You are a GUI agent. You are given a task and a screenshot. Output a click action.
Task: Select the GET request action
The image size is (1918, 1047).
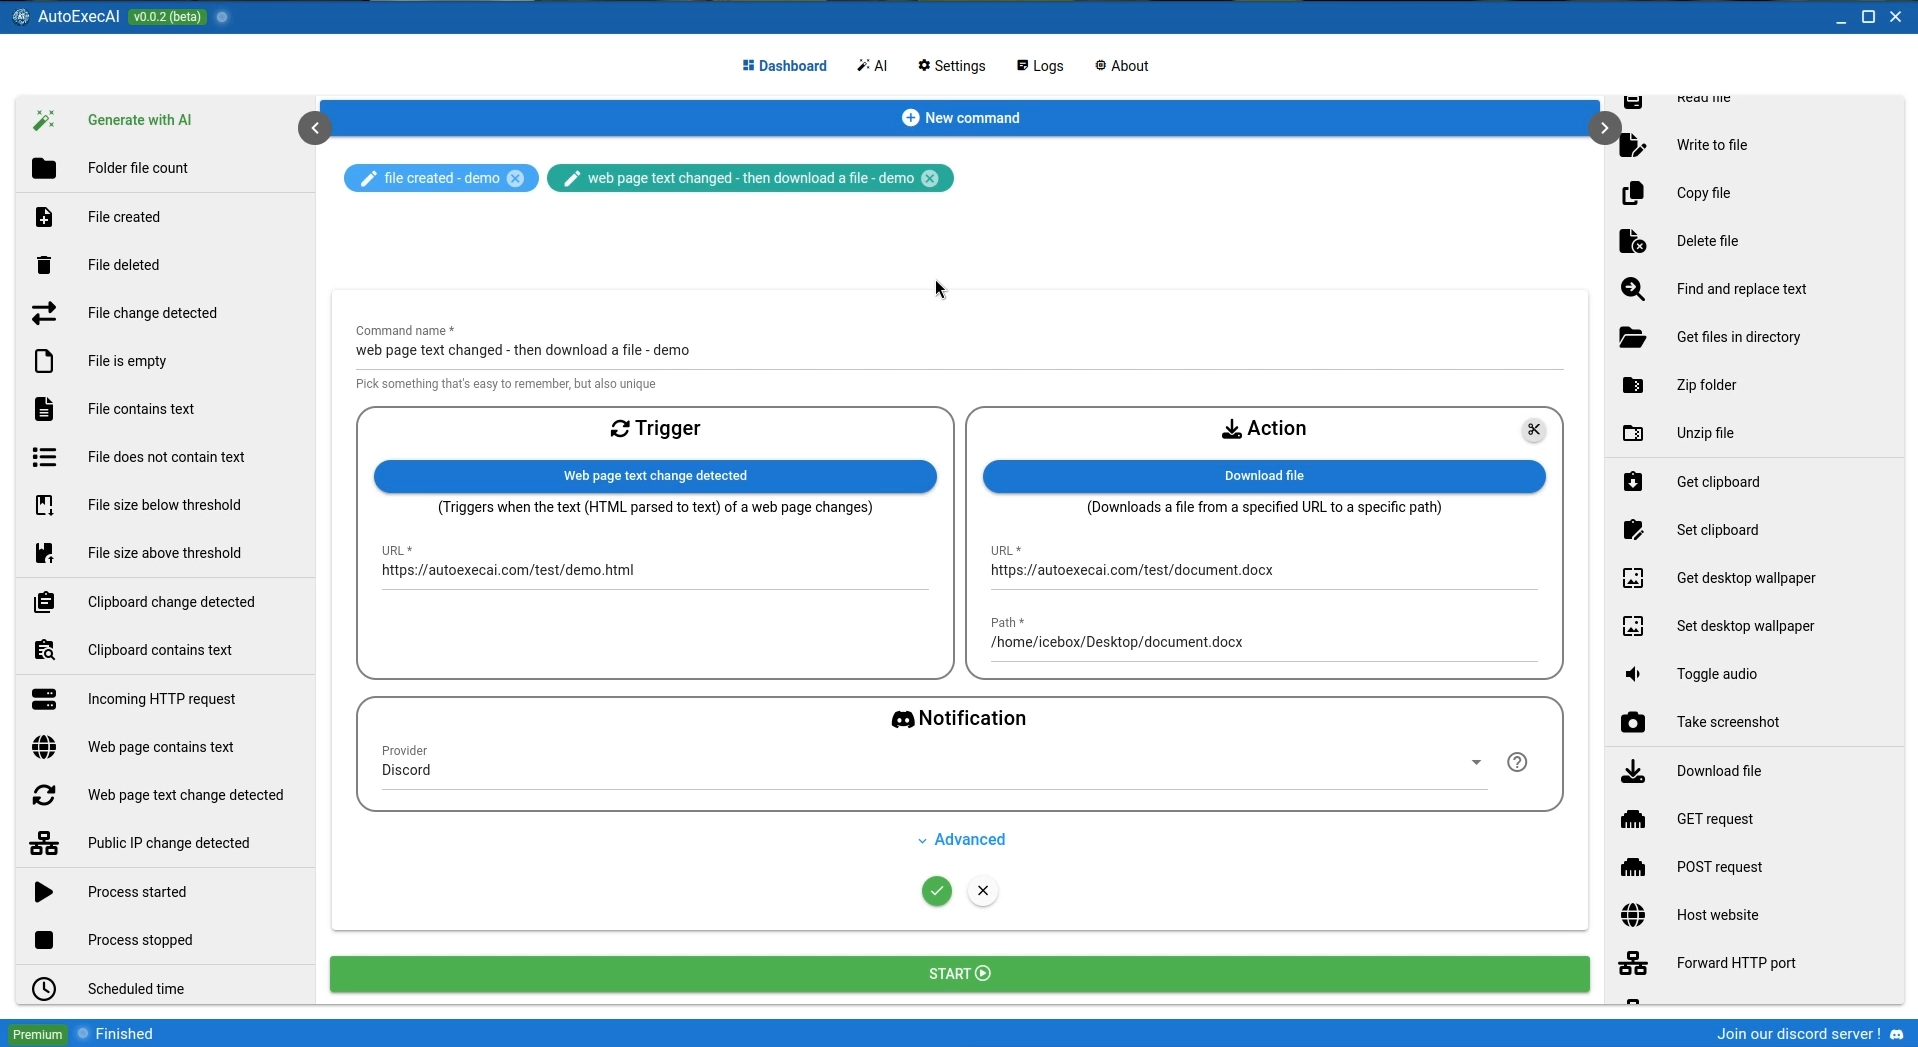[1756, 819]
